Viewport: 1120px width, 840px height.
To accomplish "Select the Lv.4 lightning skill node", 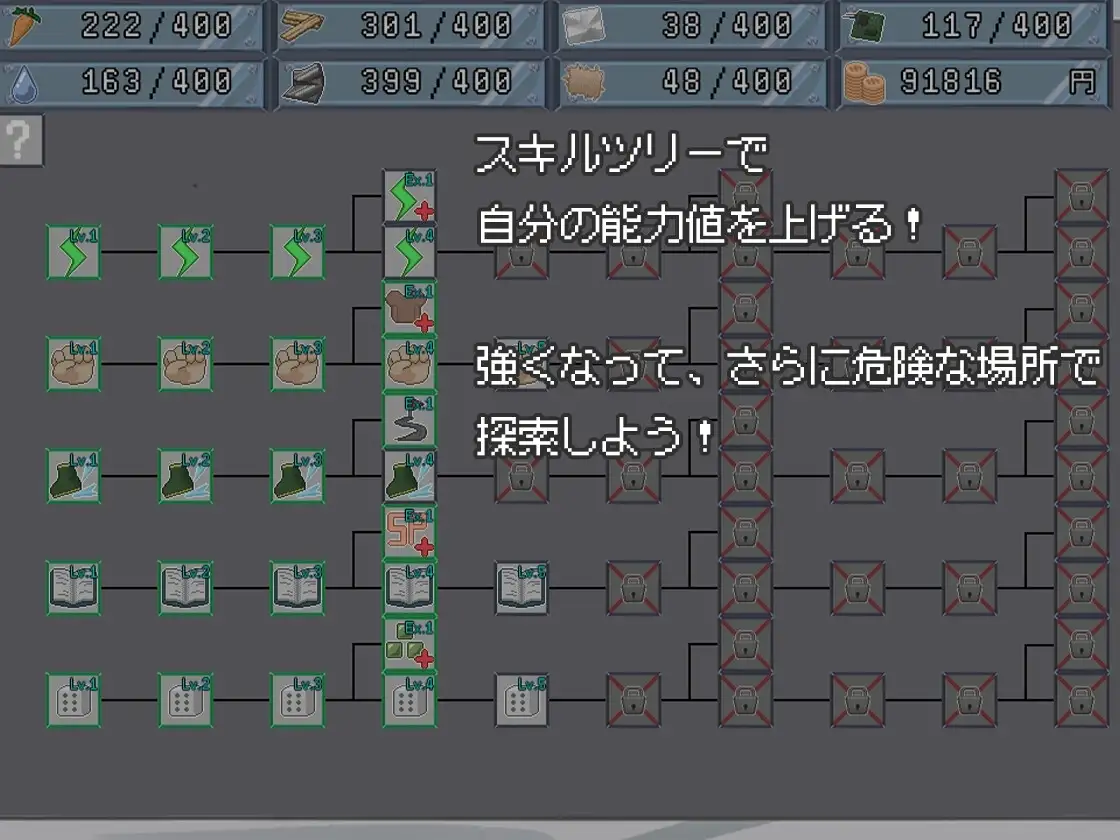I will point(408,252).
